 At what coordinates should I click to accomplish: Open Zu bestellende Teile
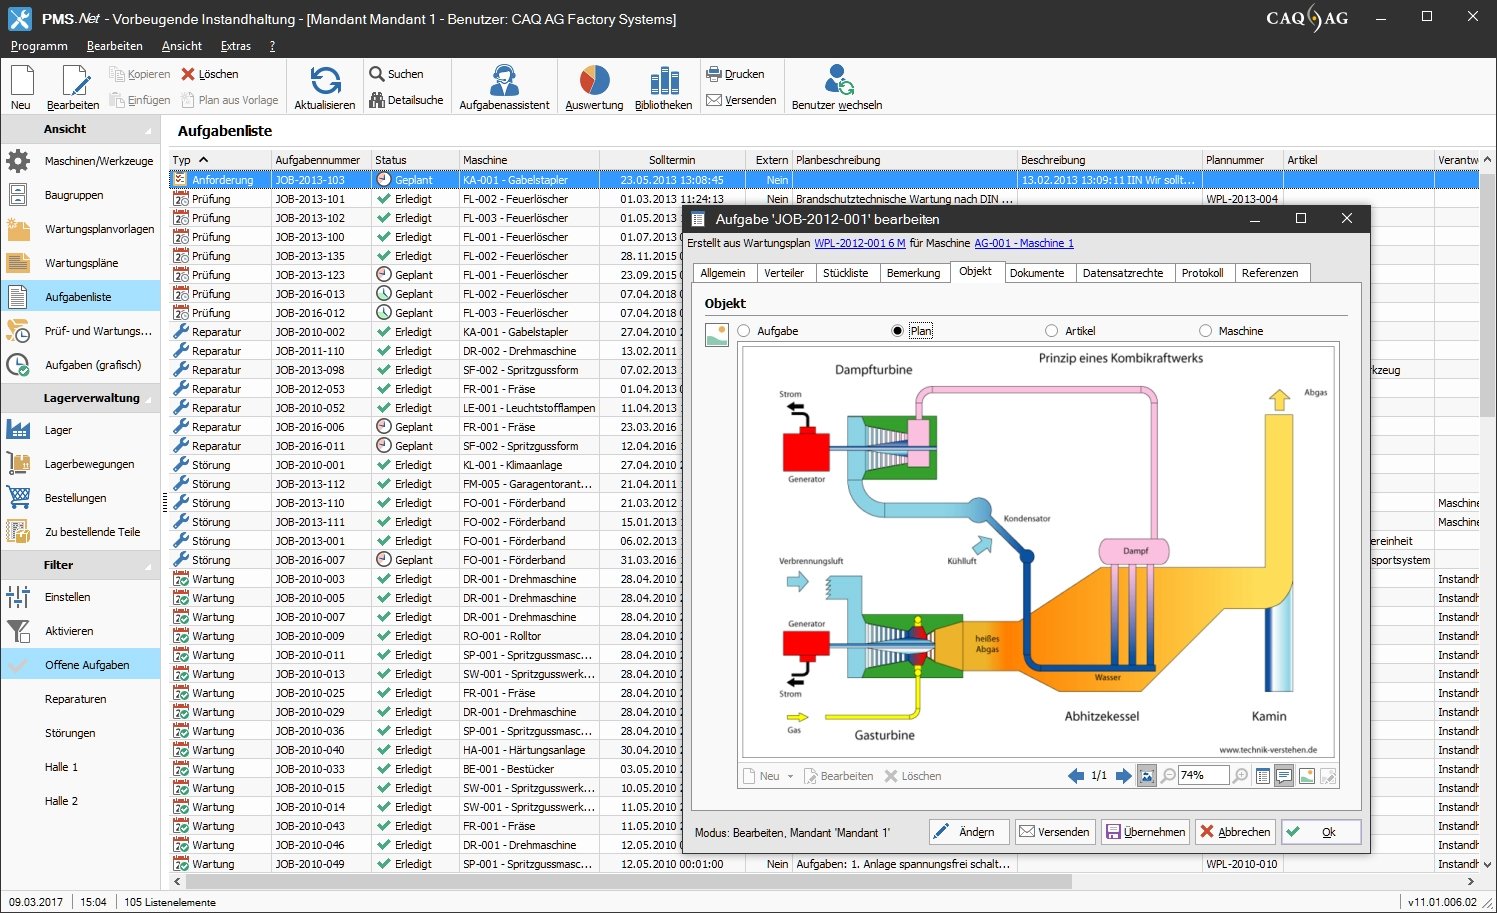click(80, 532)
